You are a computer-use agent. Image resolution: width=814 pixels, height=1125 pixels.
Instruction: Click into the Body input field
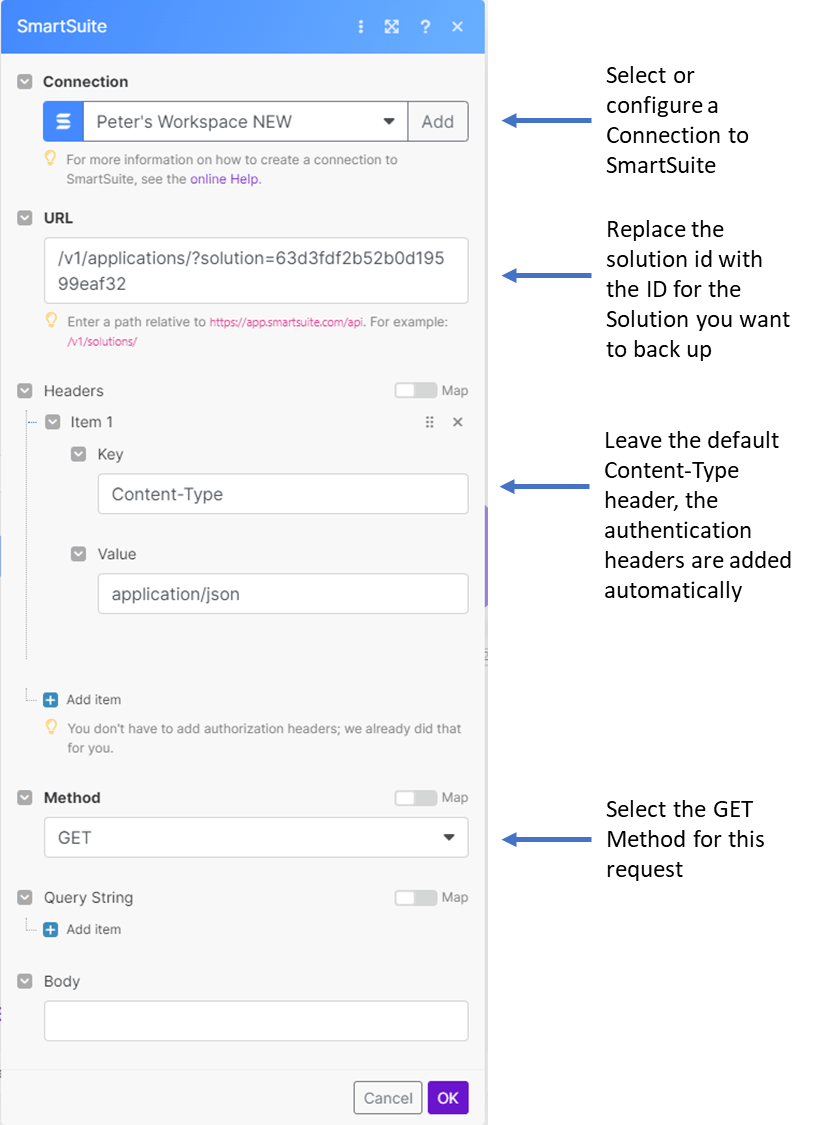pos(256,1021)
